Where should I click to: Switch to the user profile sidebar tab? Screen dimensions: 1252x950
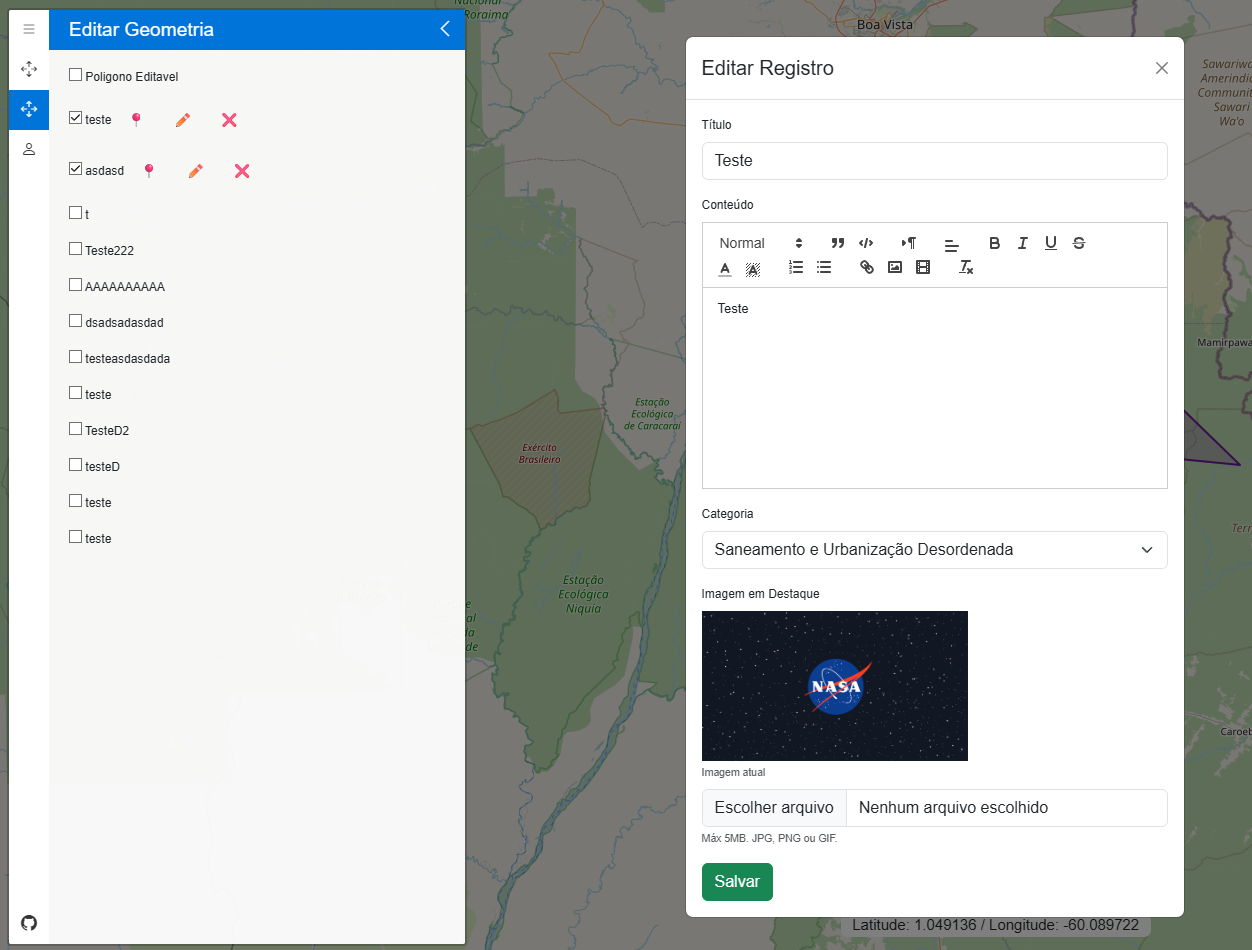(x=29, y=149)
